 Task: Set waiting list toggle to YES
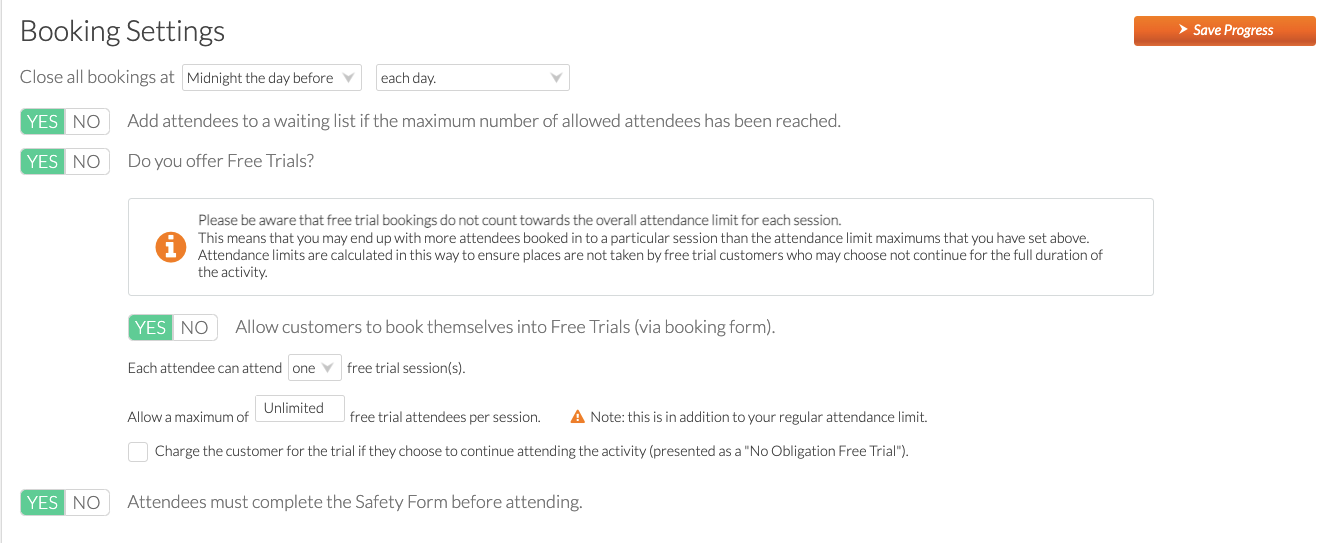pyautogui.click(x=43, y=121)
